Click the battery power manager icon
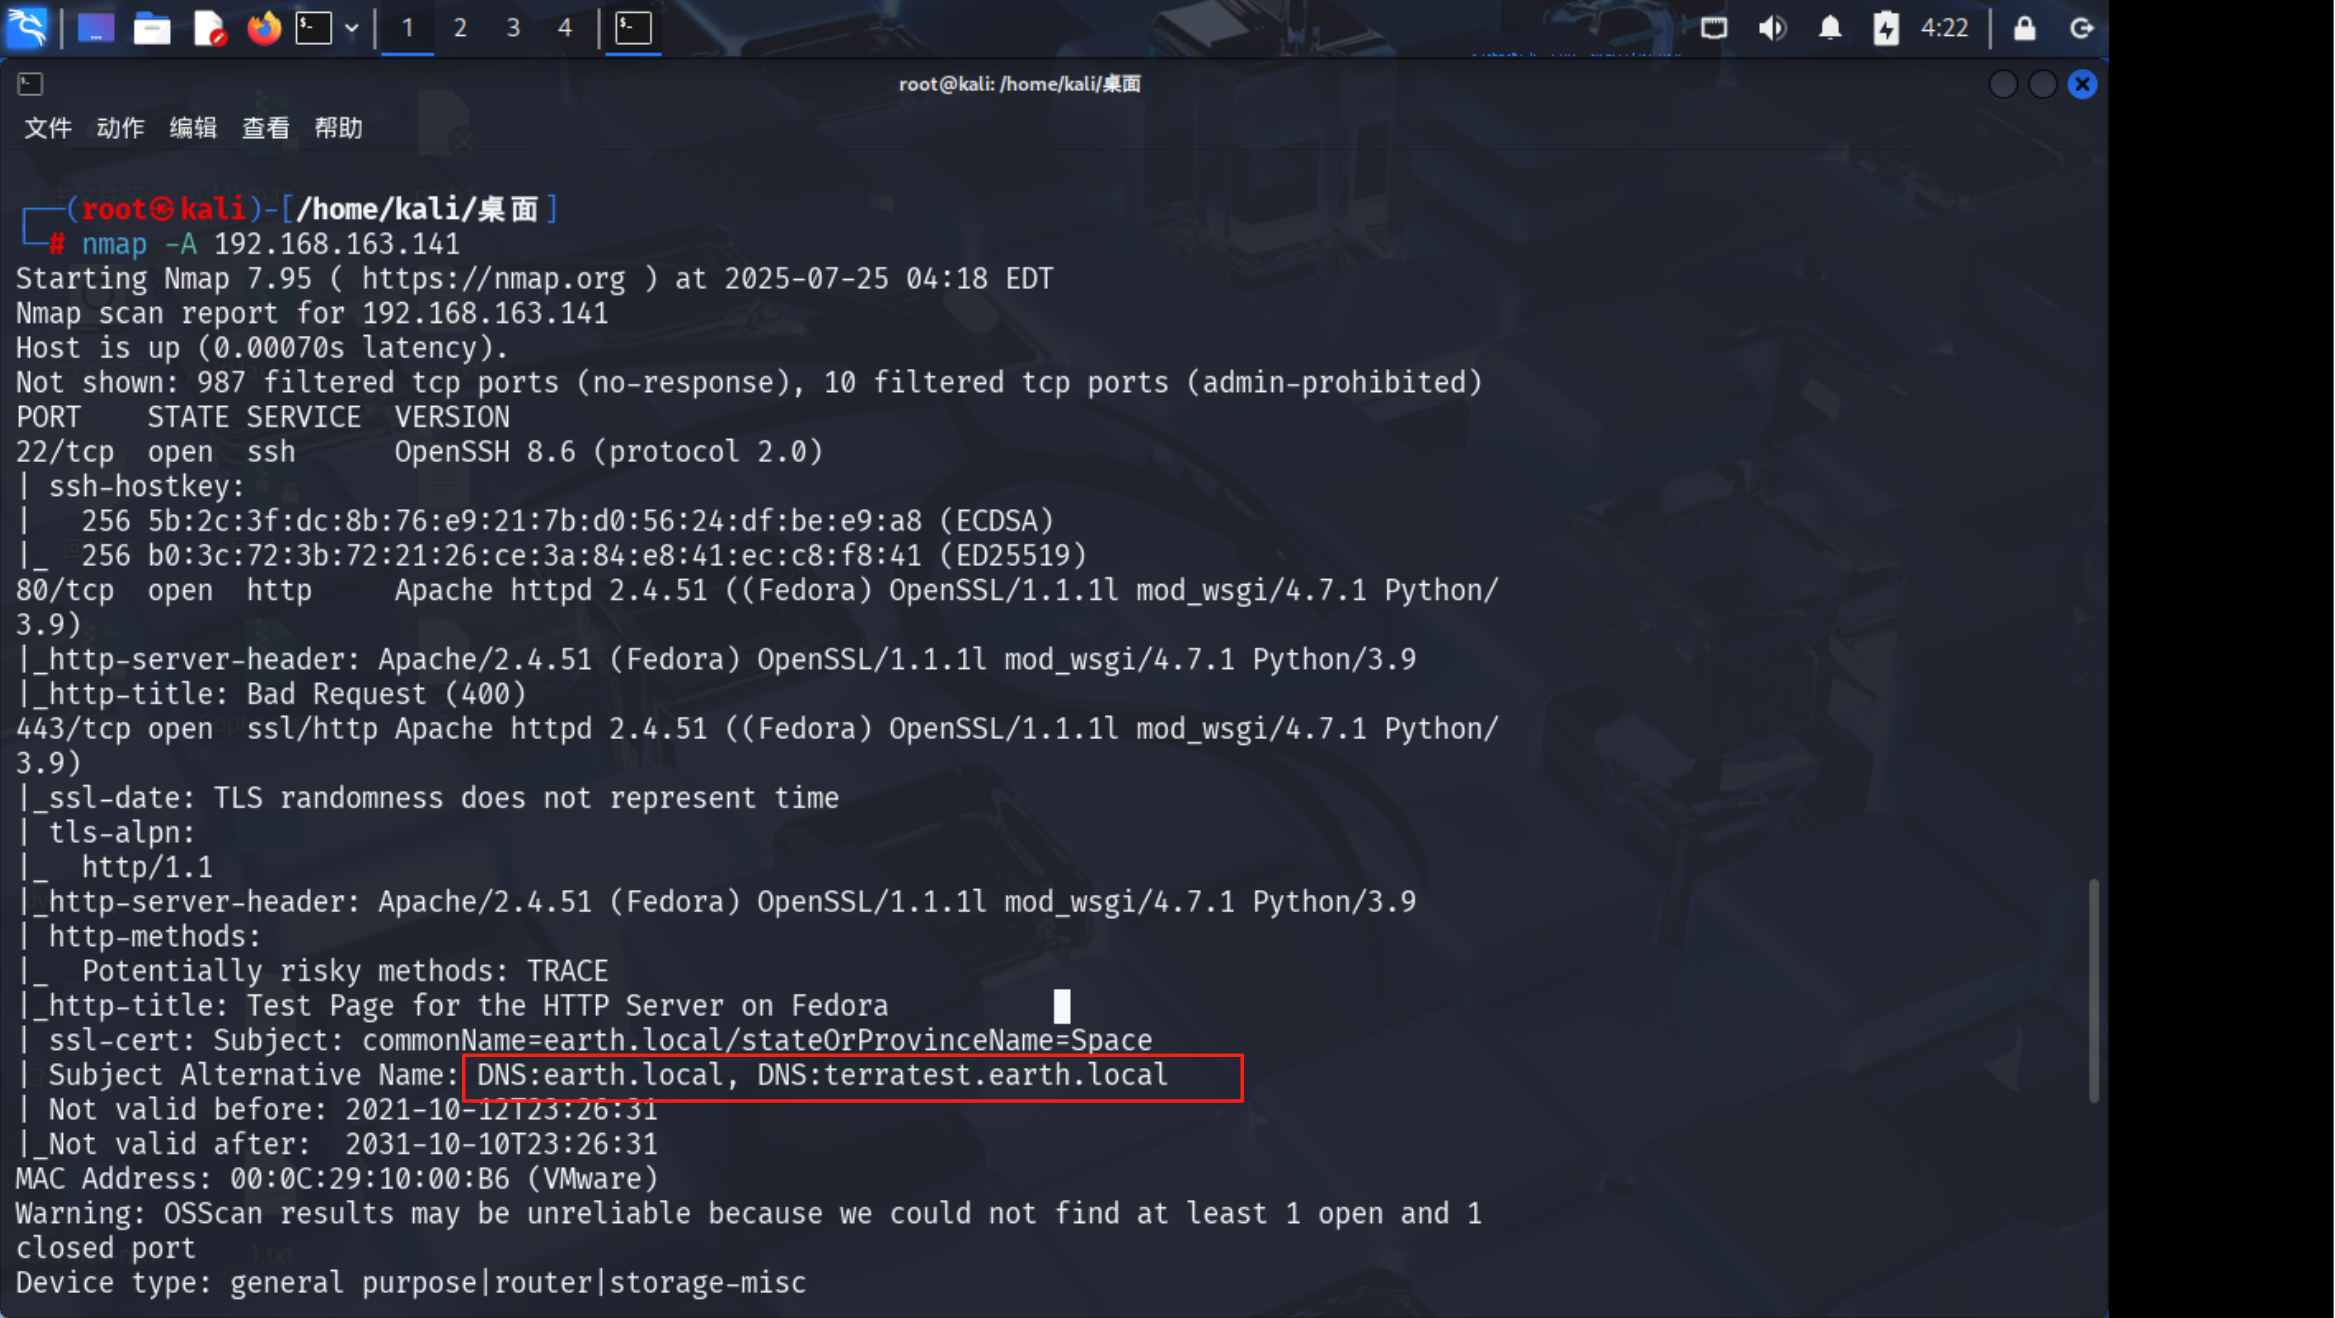 pyautogui.click(x=1885, y=28)
